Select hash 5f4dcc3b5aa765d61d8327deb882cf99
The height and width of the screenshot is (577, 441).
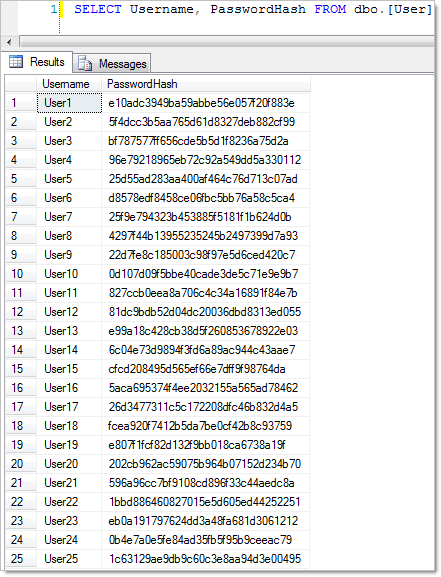pyautogui.click(x=205, y=122)
